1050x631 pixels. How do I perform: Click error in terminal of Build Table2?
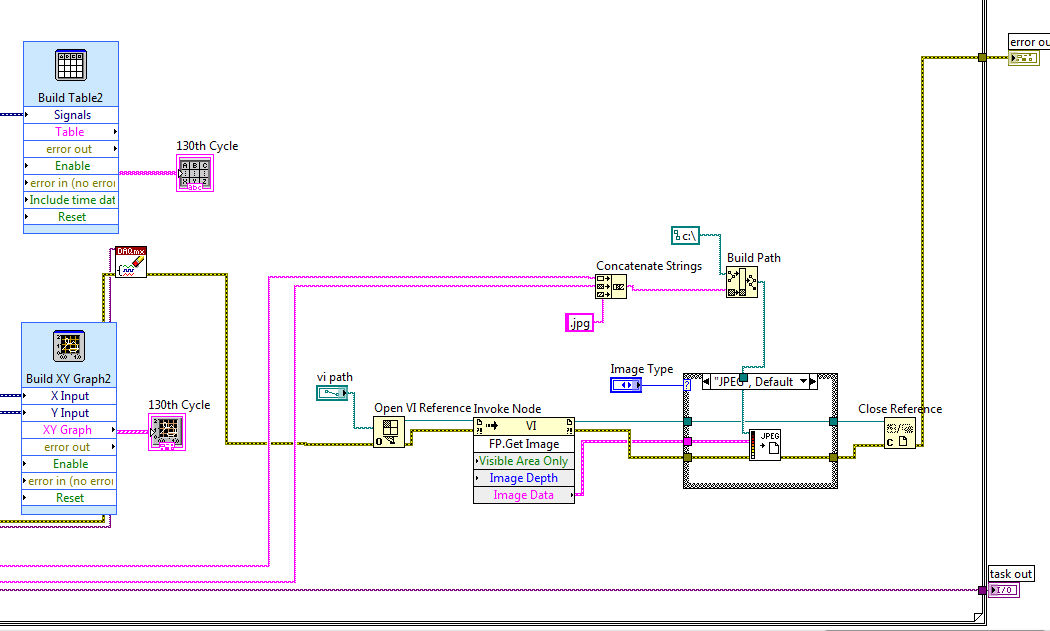(71, 183)
